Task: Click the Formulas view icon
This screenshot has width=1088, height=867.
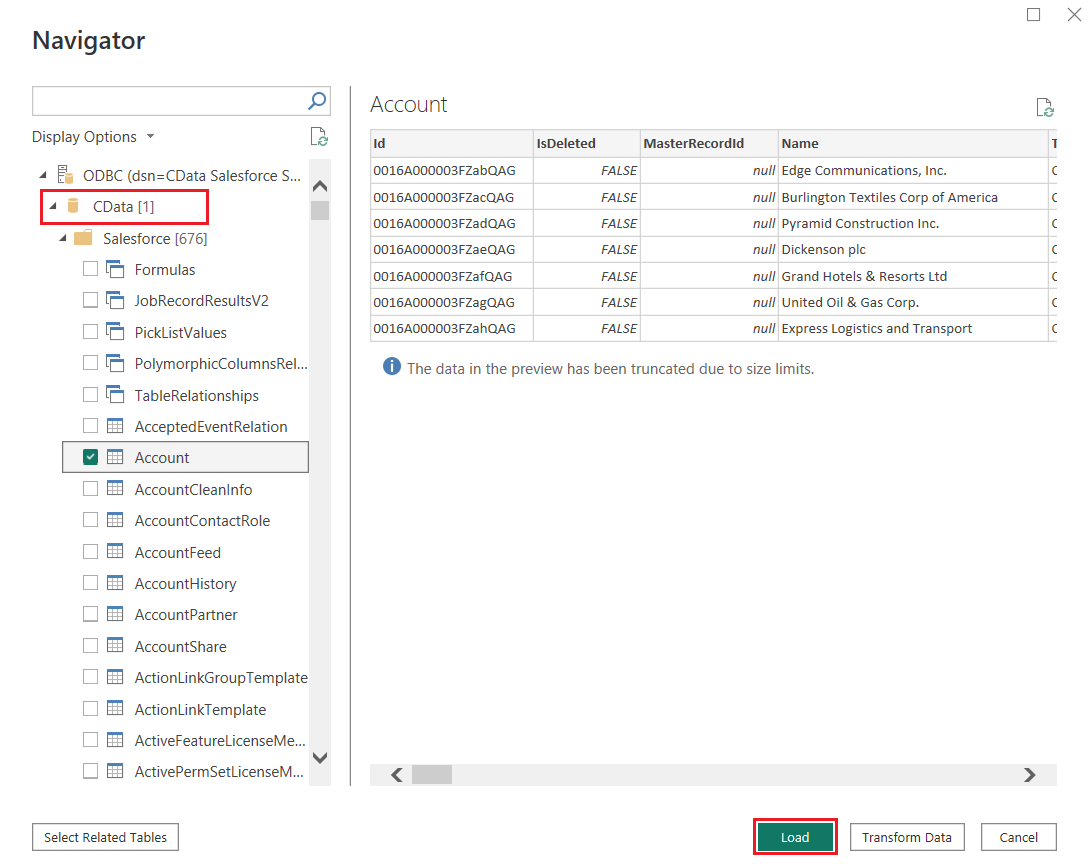Action: (115, 270)
